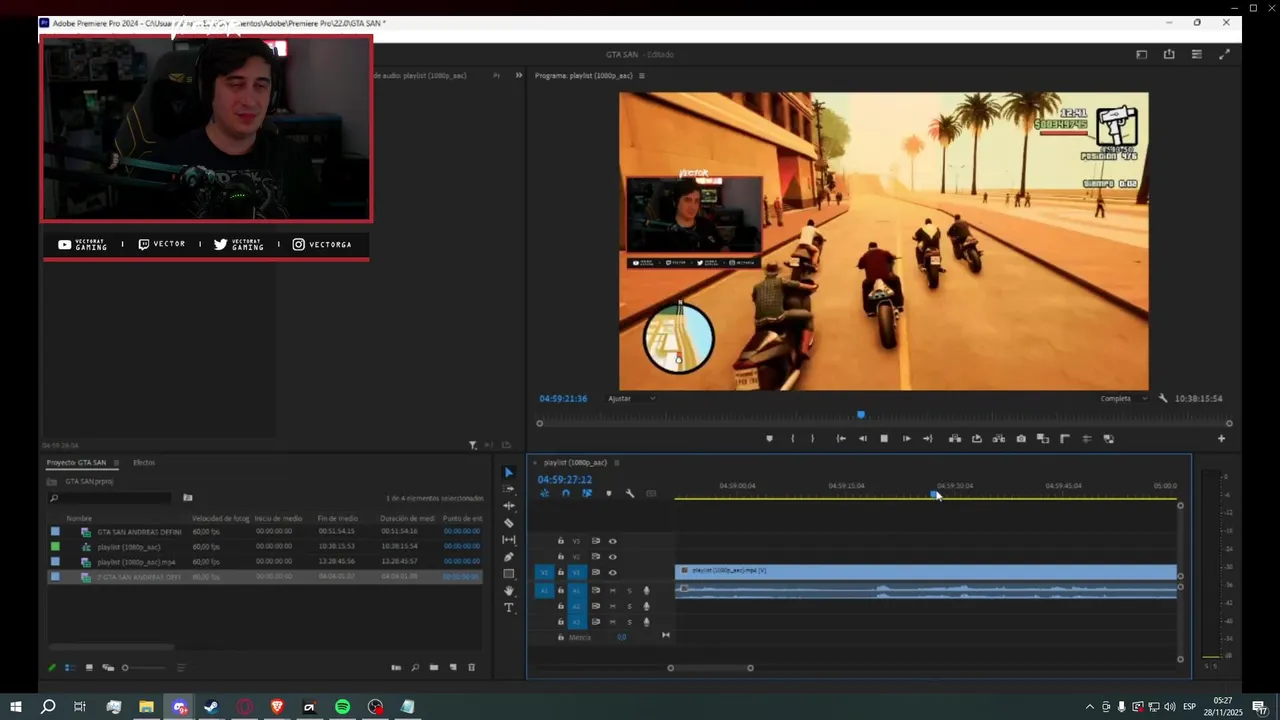Open Program monitor button editor plus
The image size is (1280, 720).
point(1221,439)
